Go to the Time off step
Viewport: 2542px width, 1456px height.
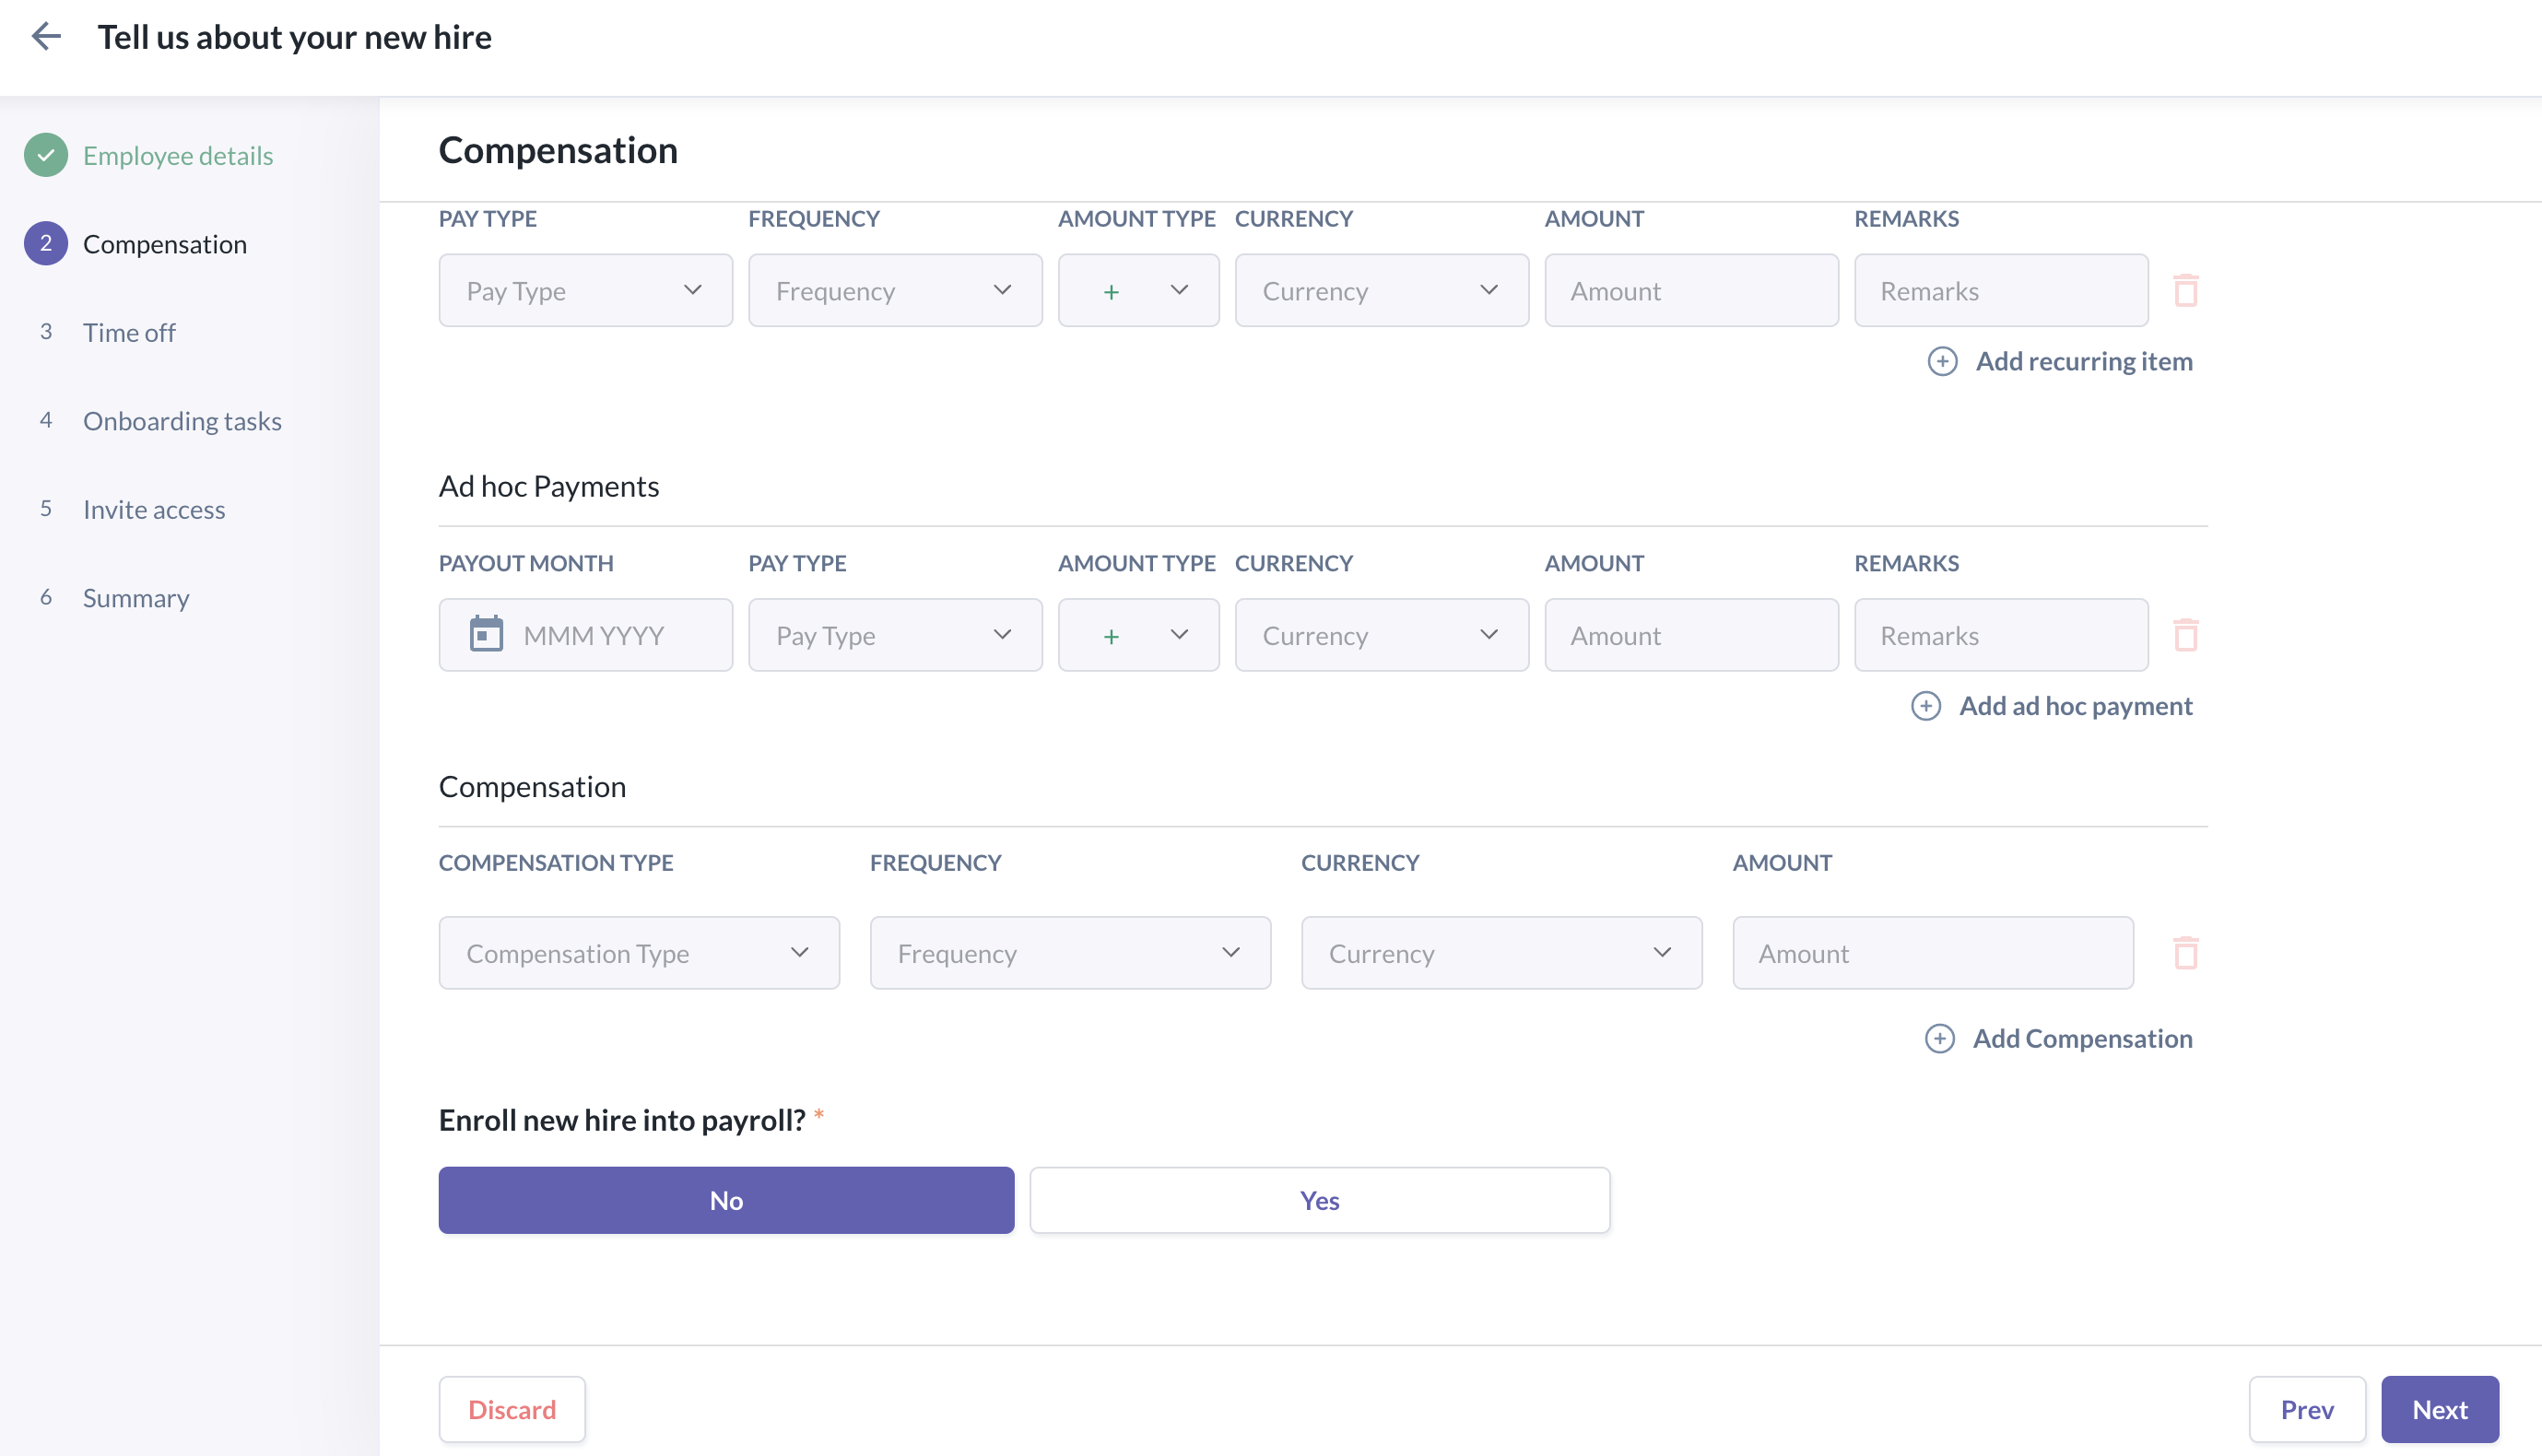[x=129, y=333]
